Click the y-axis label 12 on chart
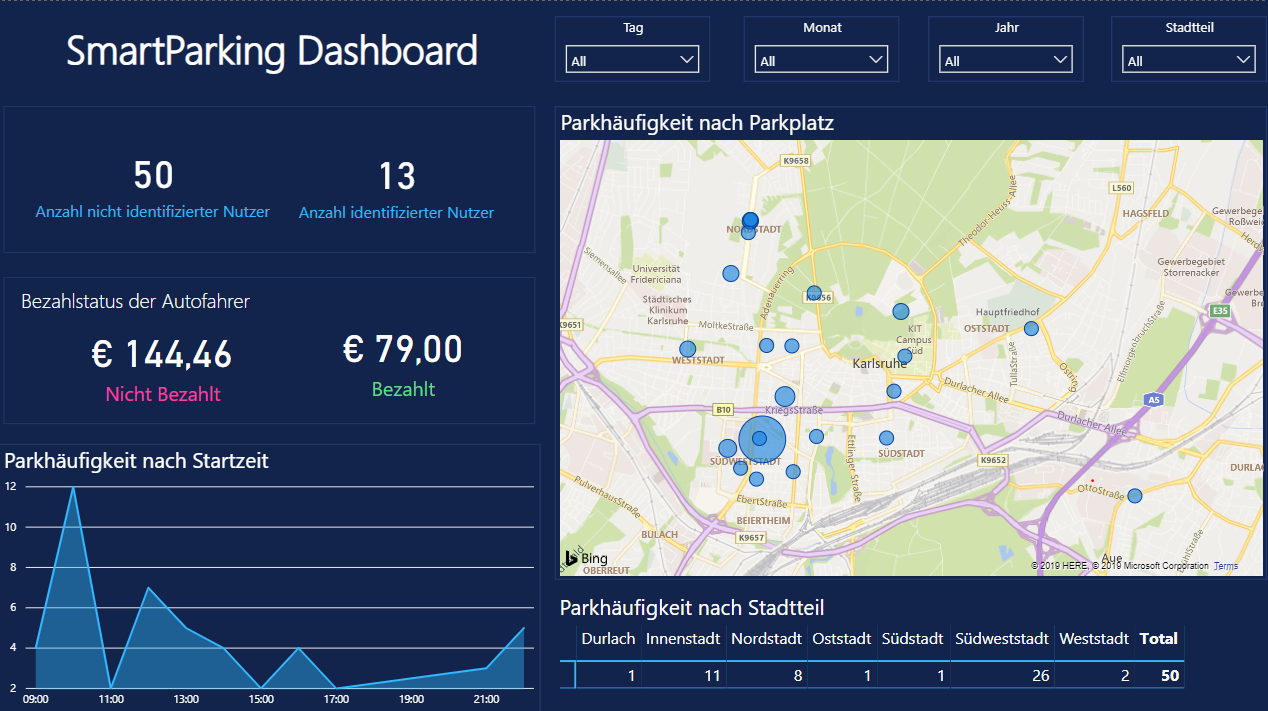1268x711 pixels. [10, 487]
